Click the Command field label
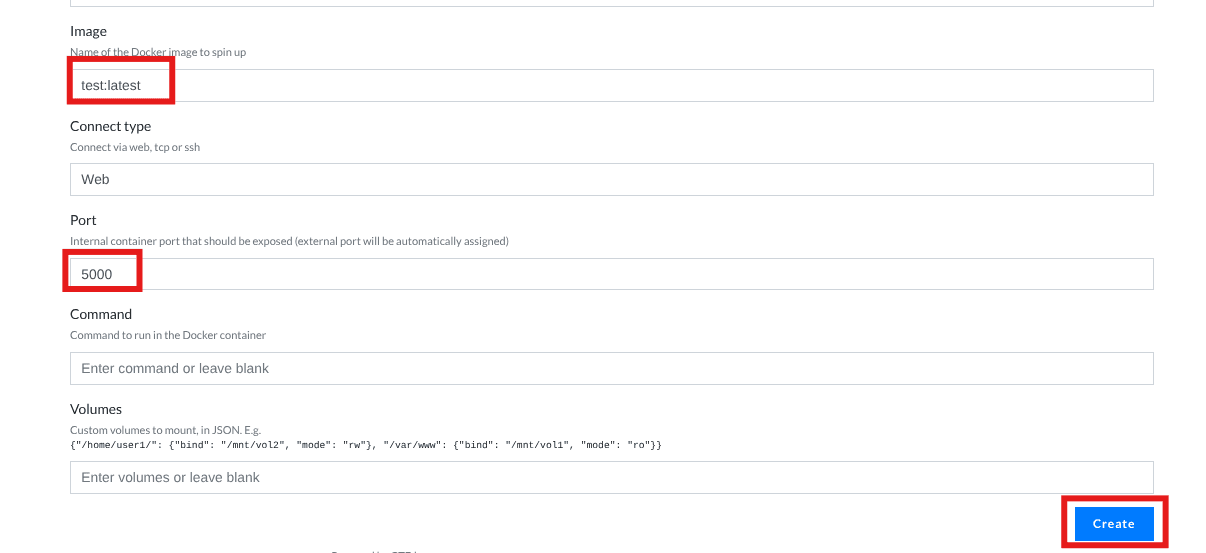 (x=101, y=314)
